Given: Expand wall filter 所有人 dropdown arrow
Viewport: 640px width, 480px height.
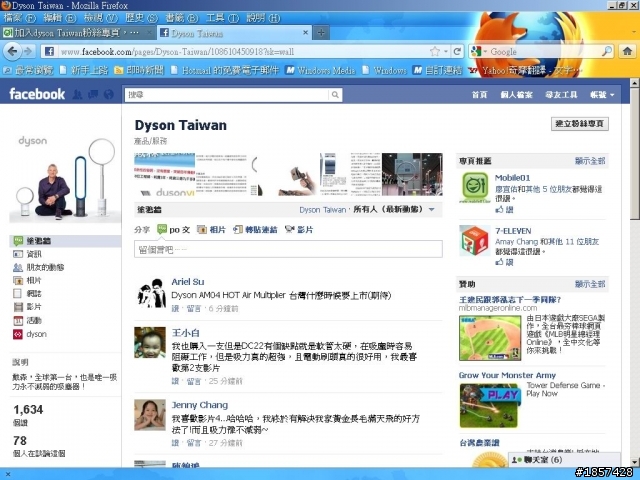Looking at the screenshot, I should (431, 210).
